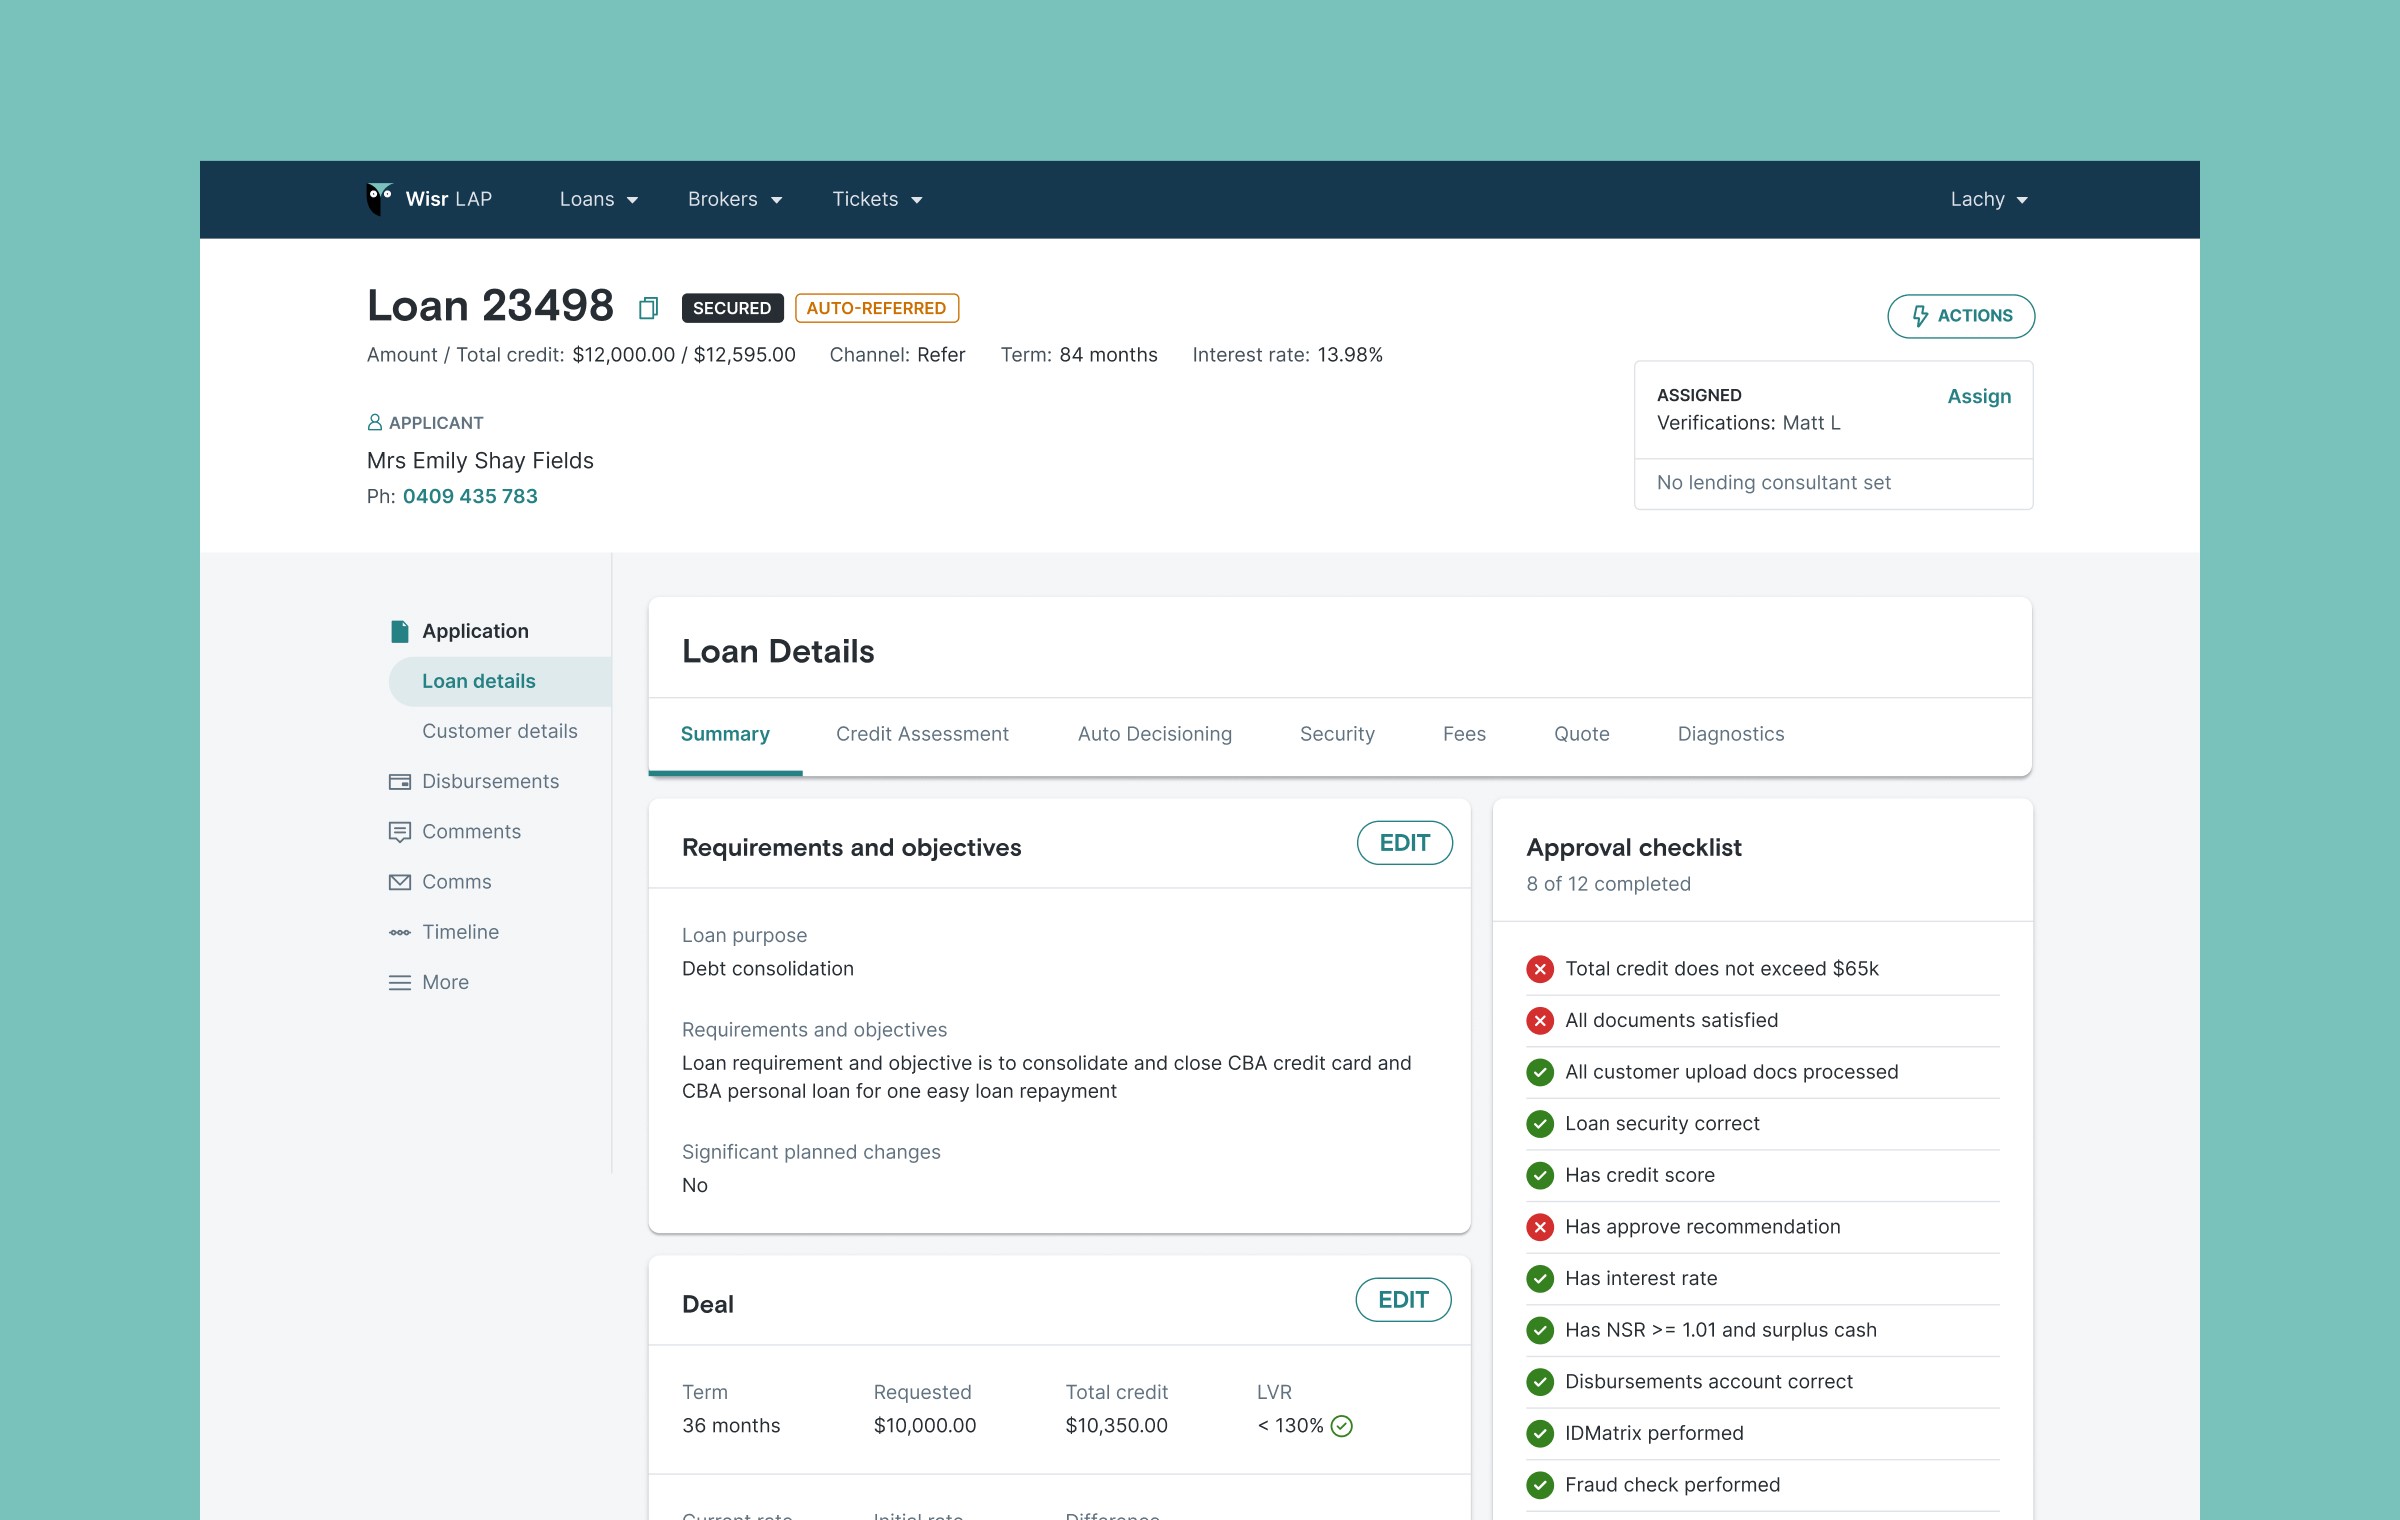The image size is (2400, 1520).
Task: Expand the Brokers dropdown menu
Action: coord(734,199)
